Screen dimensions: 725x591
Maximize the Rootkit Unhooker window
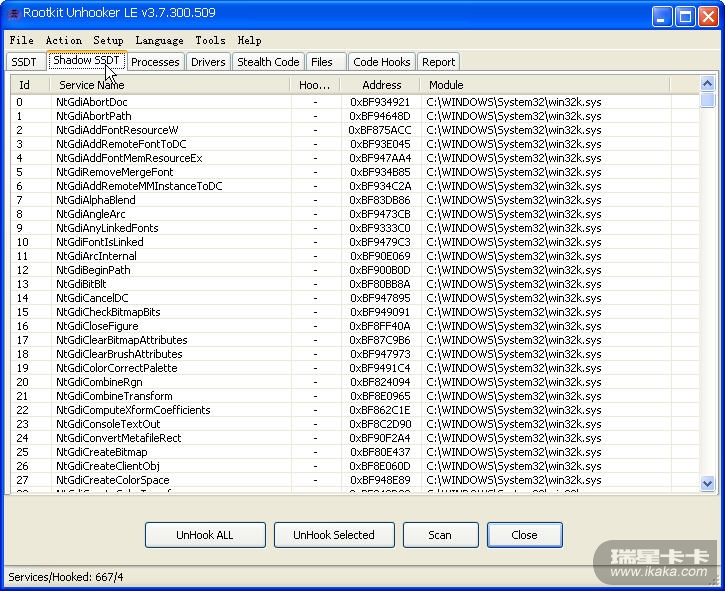(x=685, y=17)
